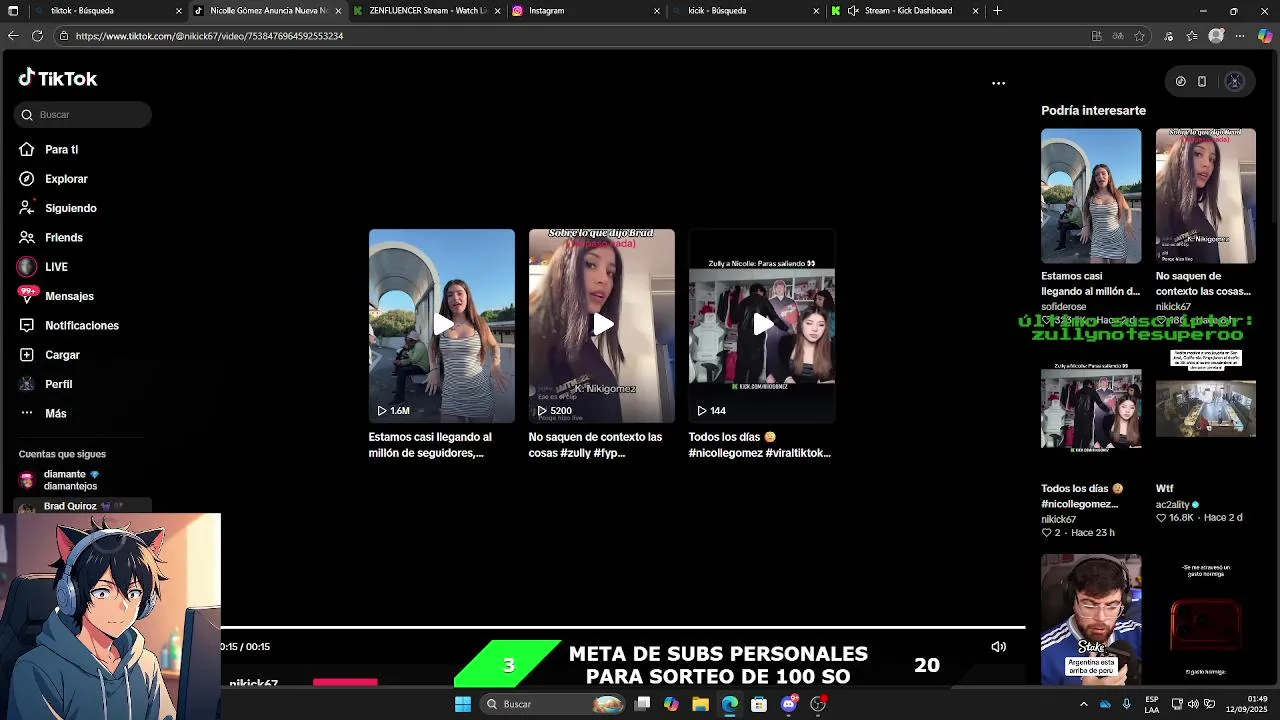The image size is (1280, 720).
Task: Open the Explorar page
Action: coord(66,179)
